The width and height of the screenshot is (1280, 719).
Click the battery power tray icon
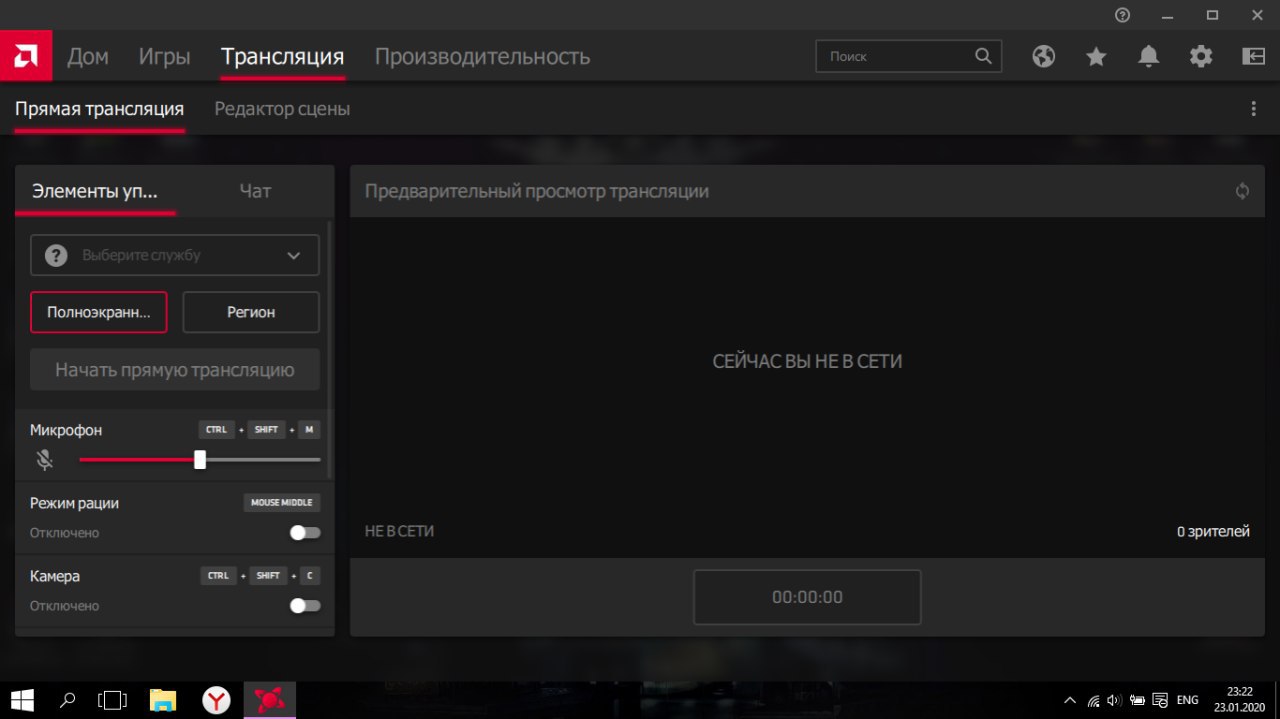click(1138, 701)
